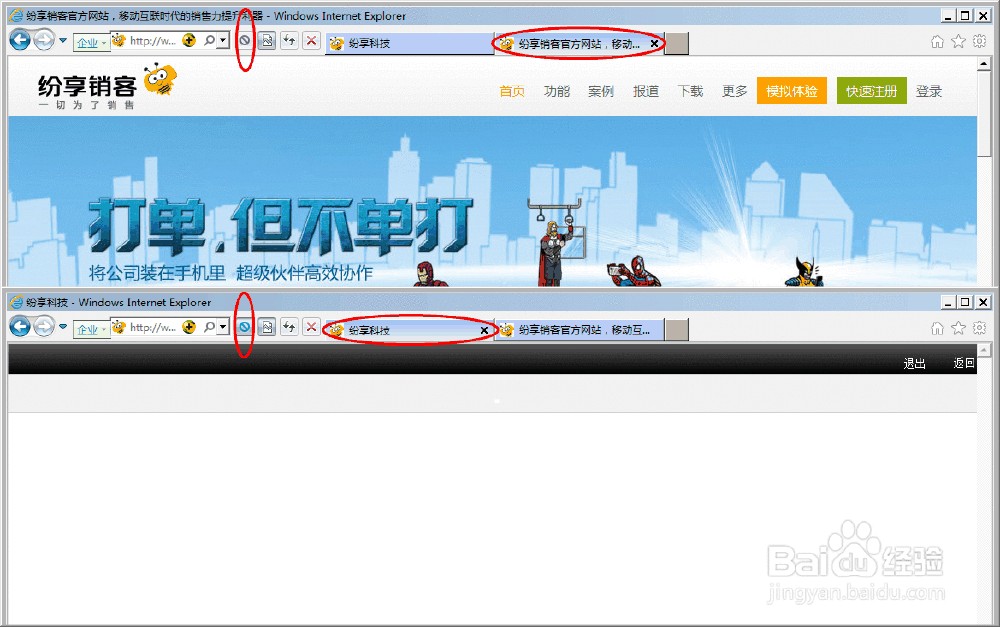Open the address bar history dropdown arrow
This screenshot has width=1000, height=627.
(x=222, y=40)
